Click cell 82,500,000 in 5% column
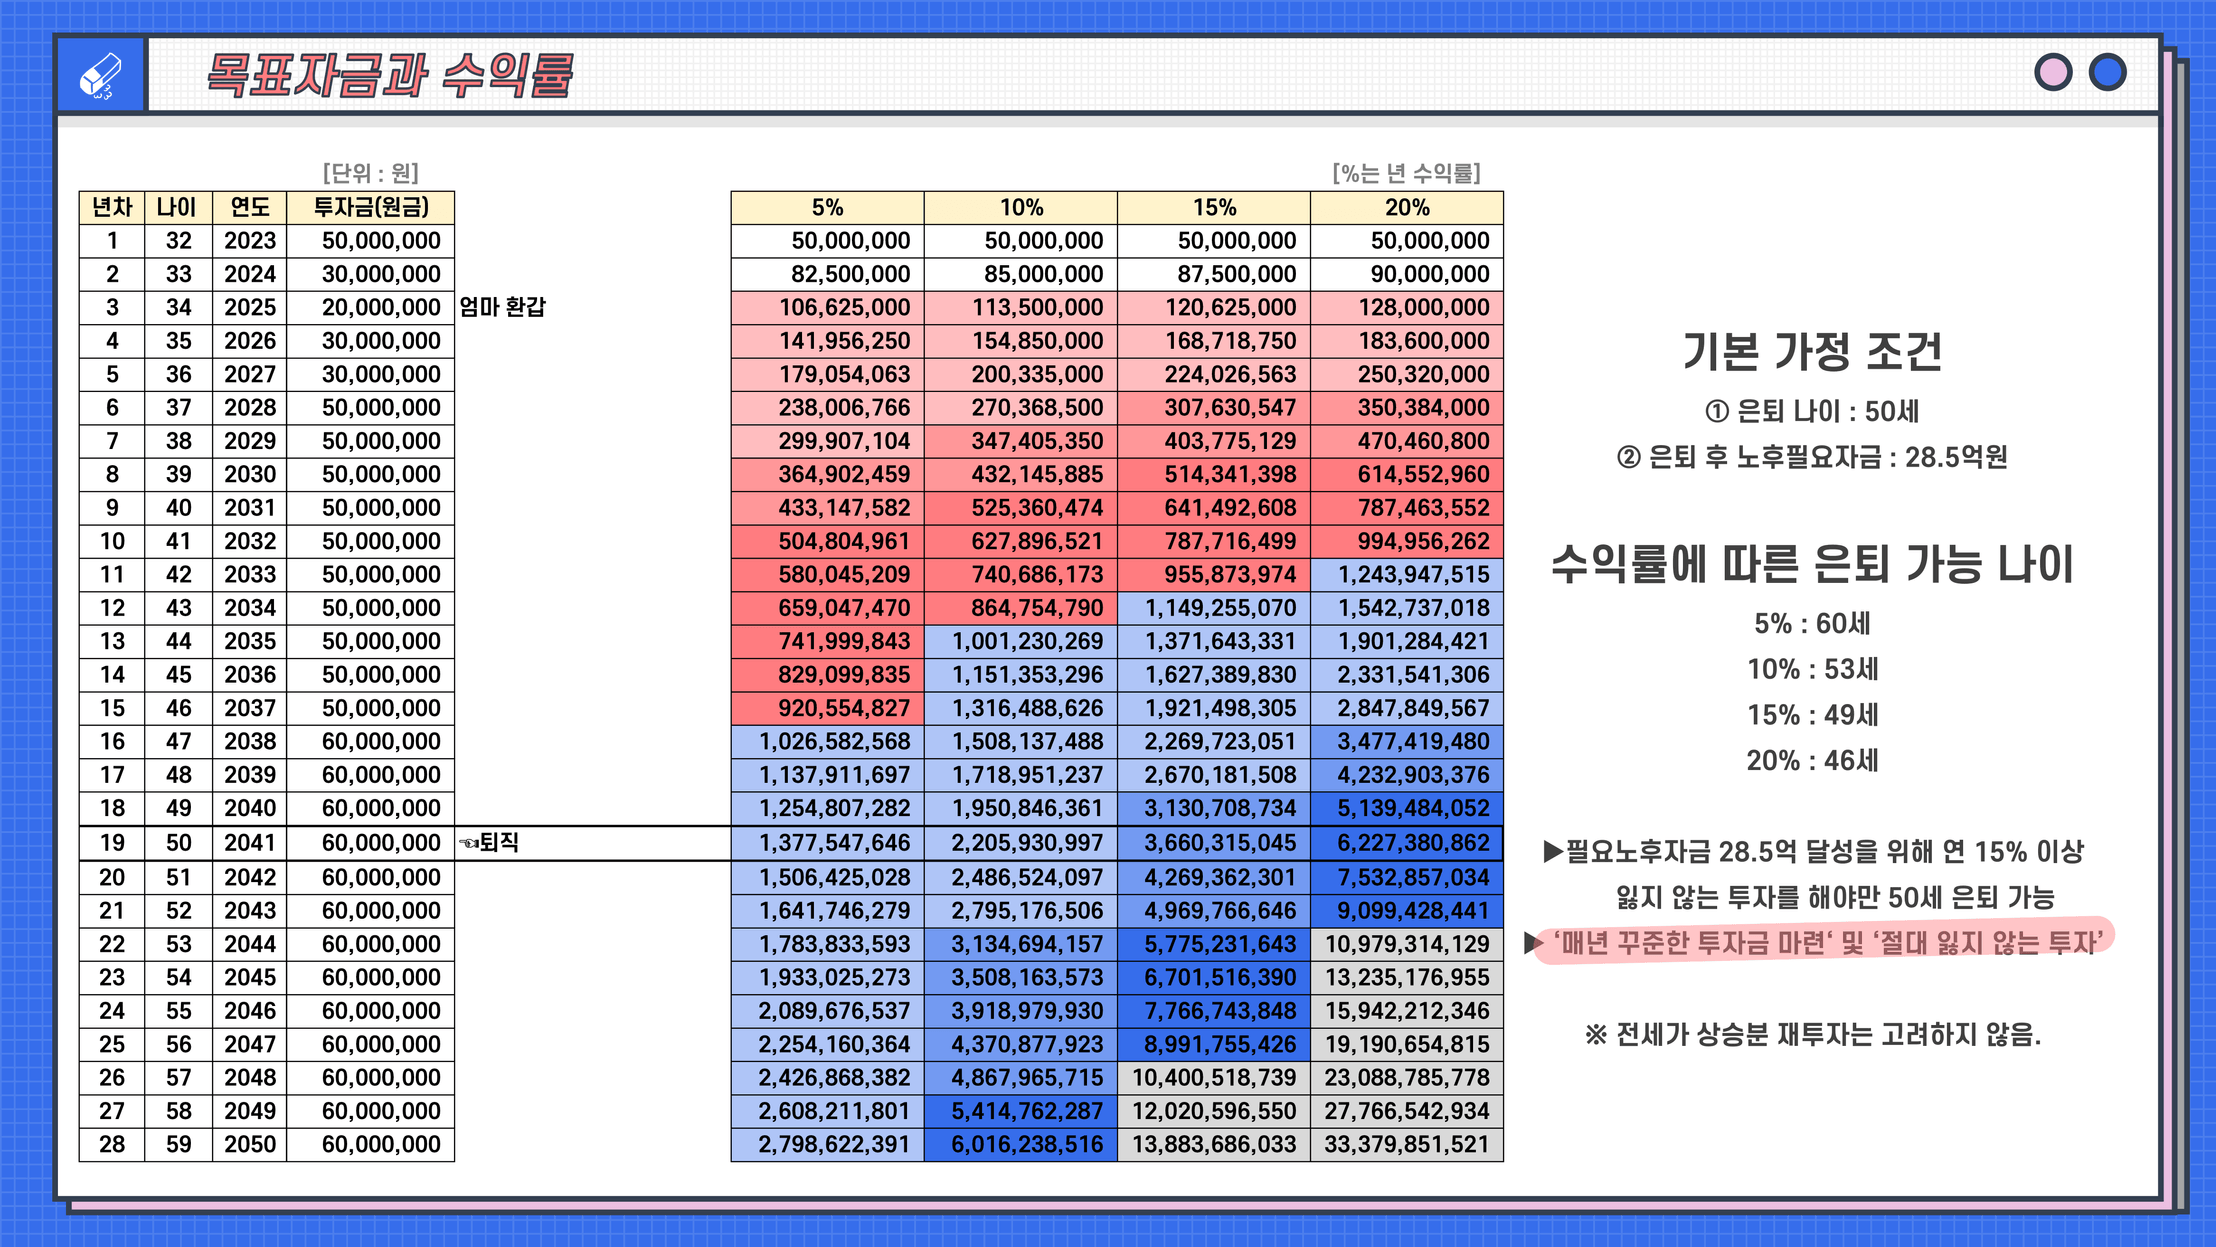 pyautogui.click(x=827, y=274)
